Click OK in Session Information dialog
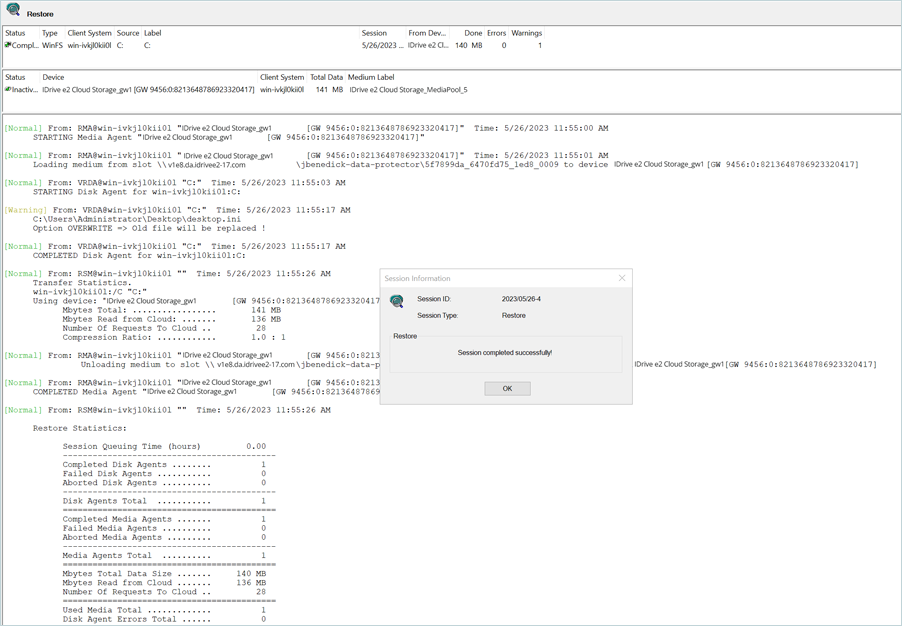This screenshot has width=902, height=626. (507, 389)
